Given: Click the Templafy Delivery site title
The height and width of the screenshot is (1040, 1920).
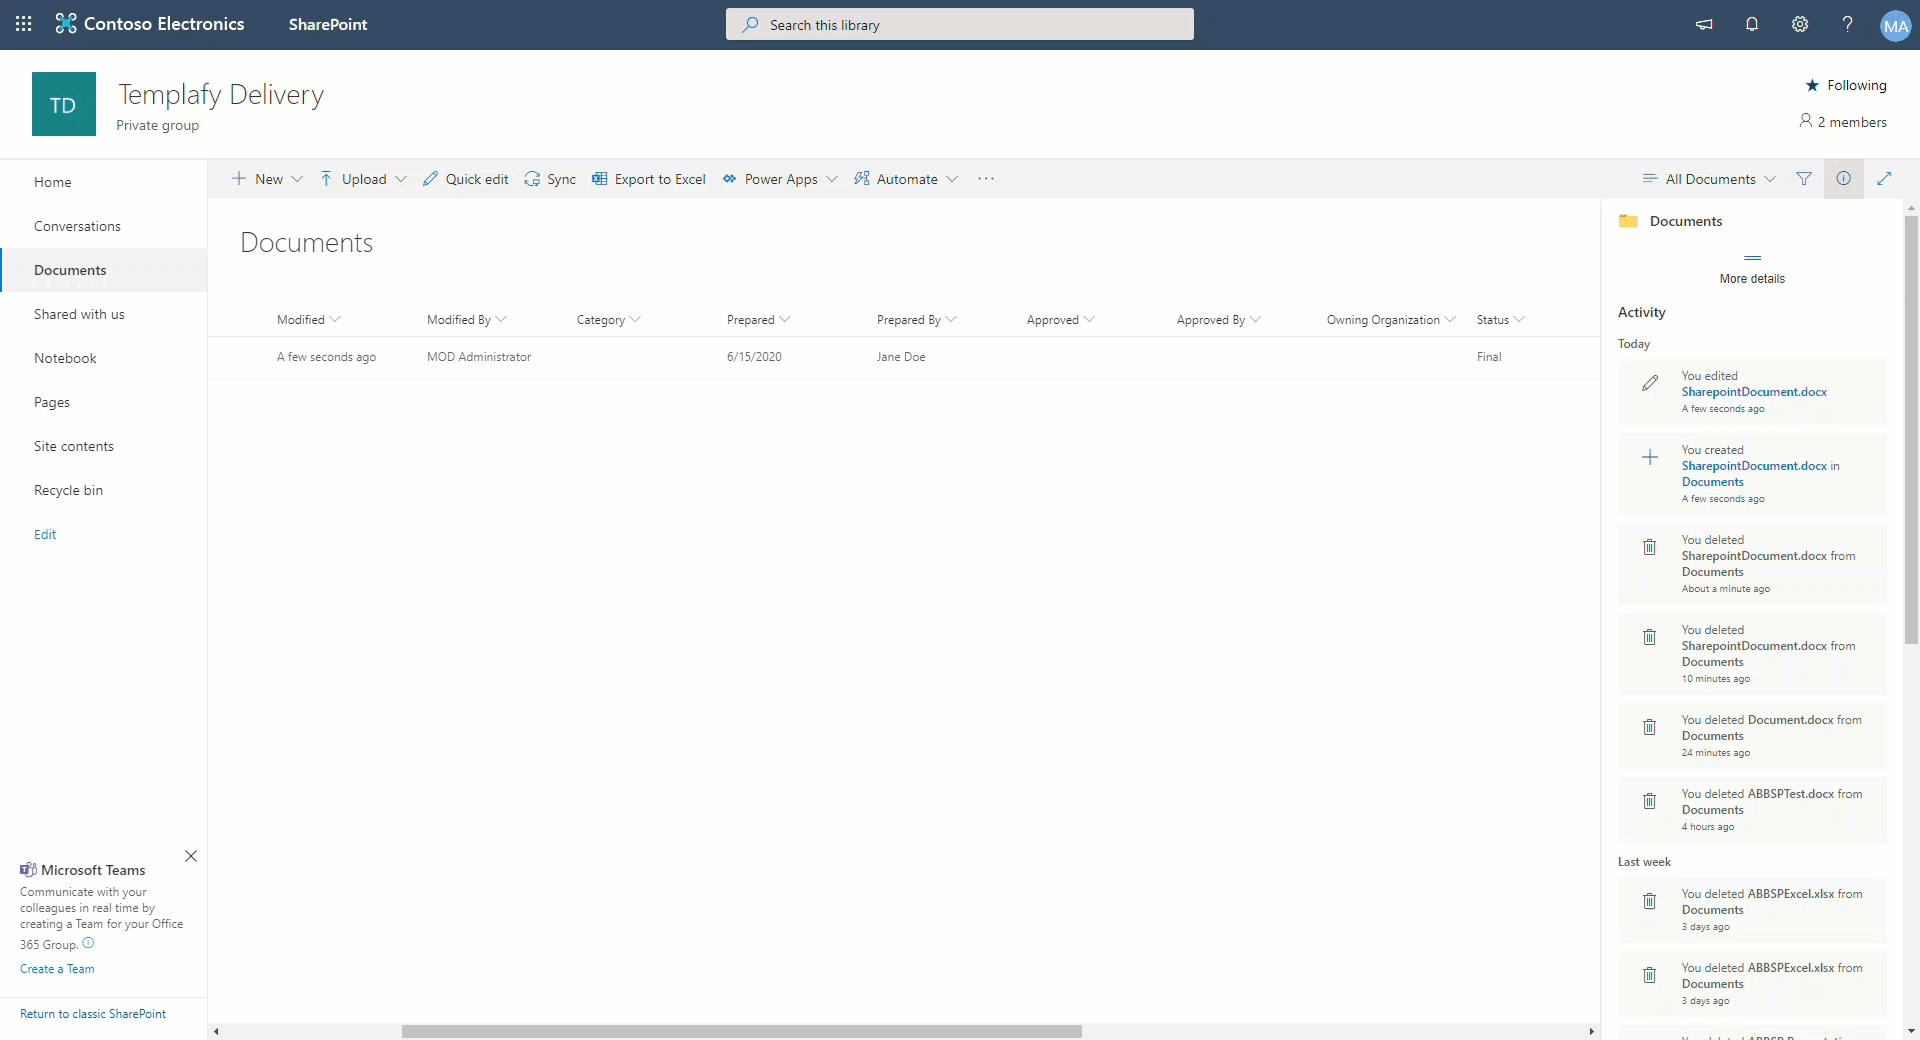Looking at the screenshot, I should 221,94.
